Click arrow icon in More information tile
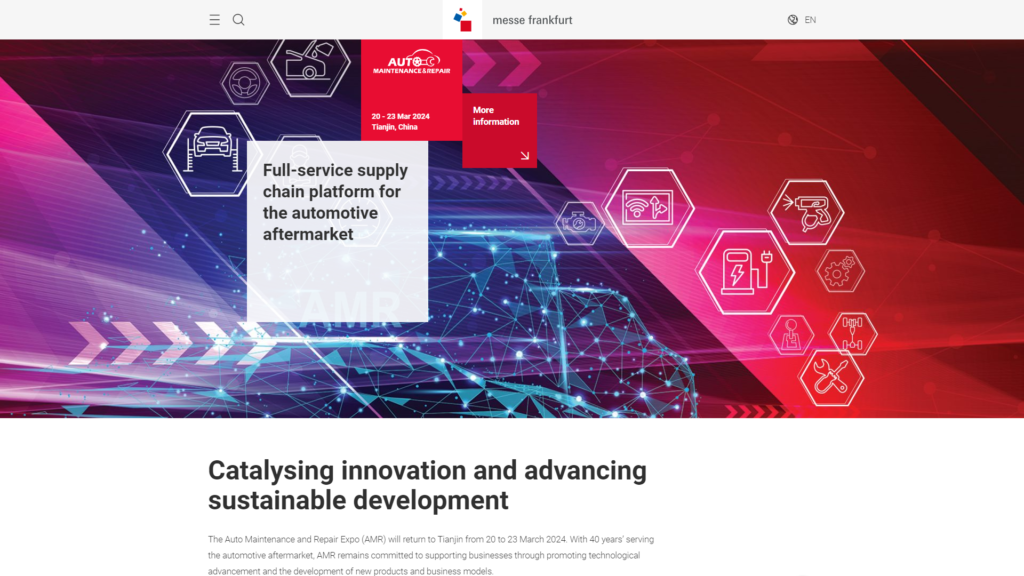Viewport: 1024px width, 576px height. 524,155
